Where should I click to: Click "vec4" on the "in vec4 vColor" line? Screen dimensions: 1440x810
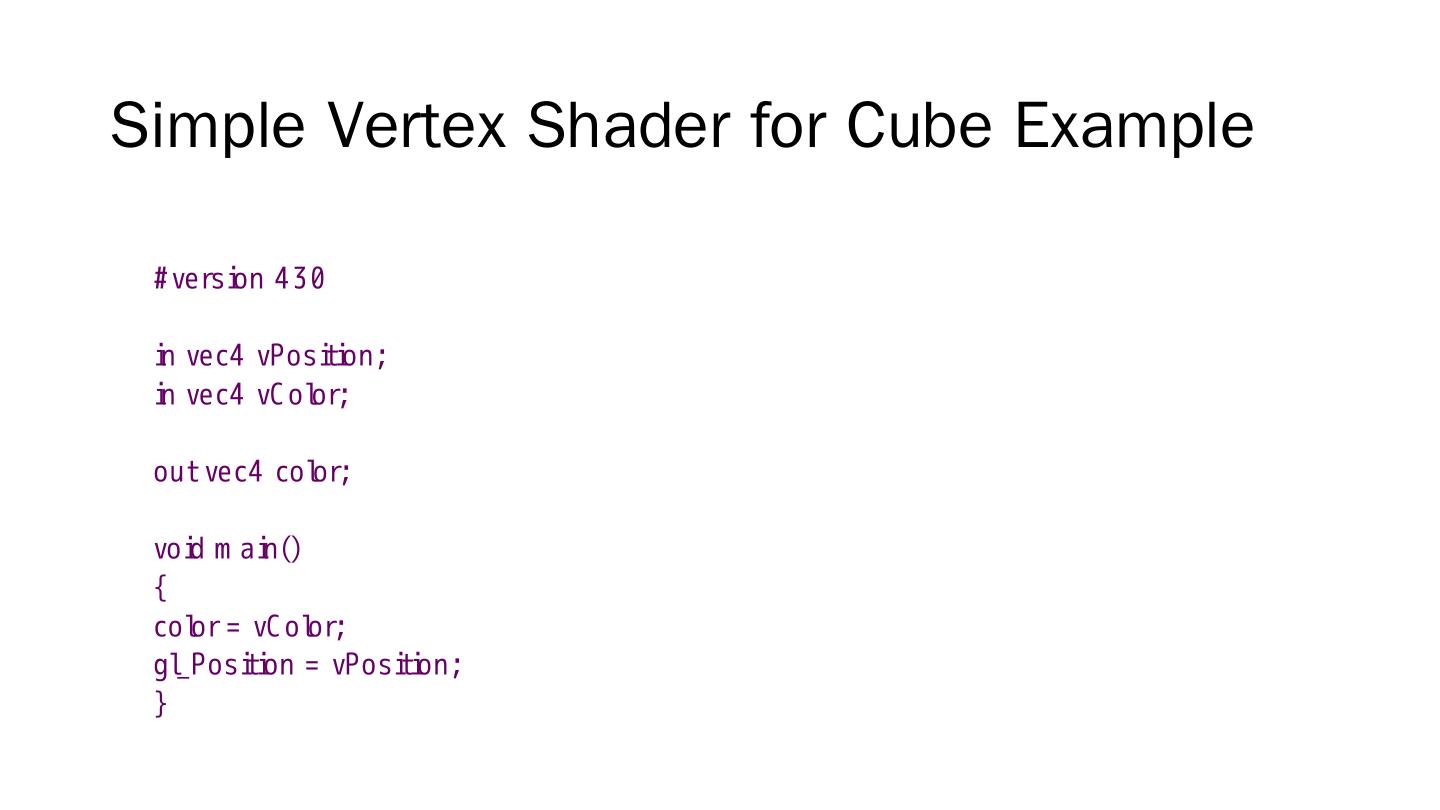coord(215,395)
